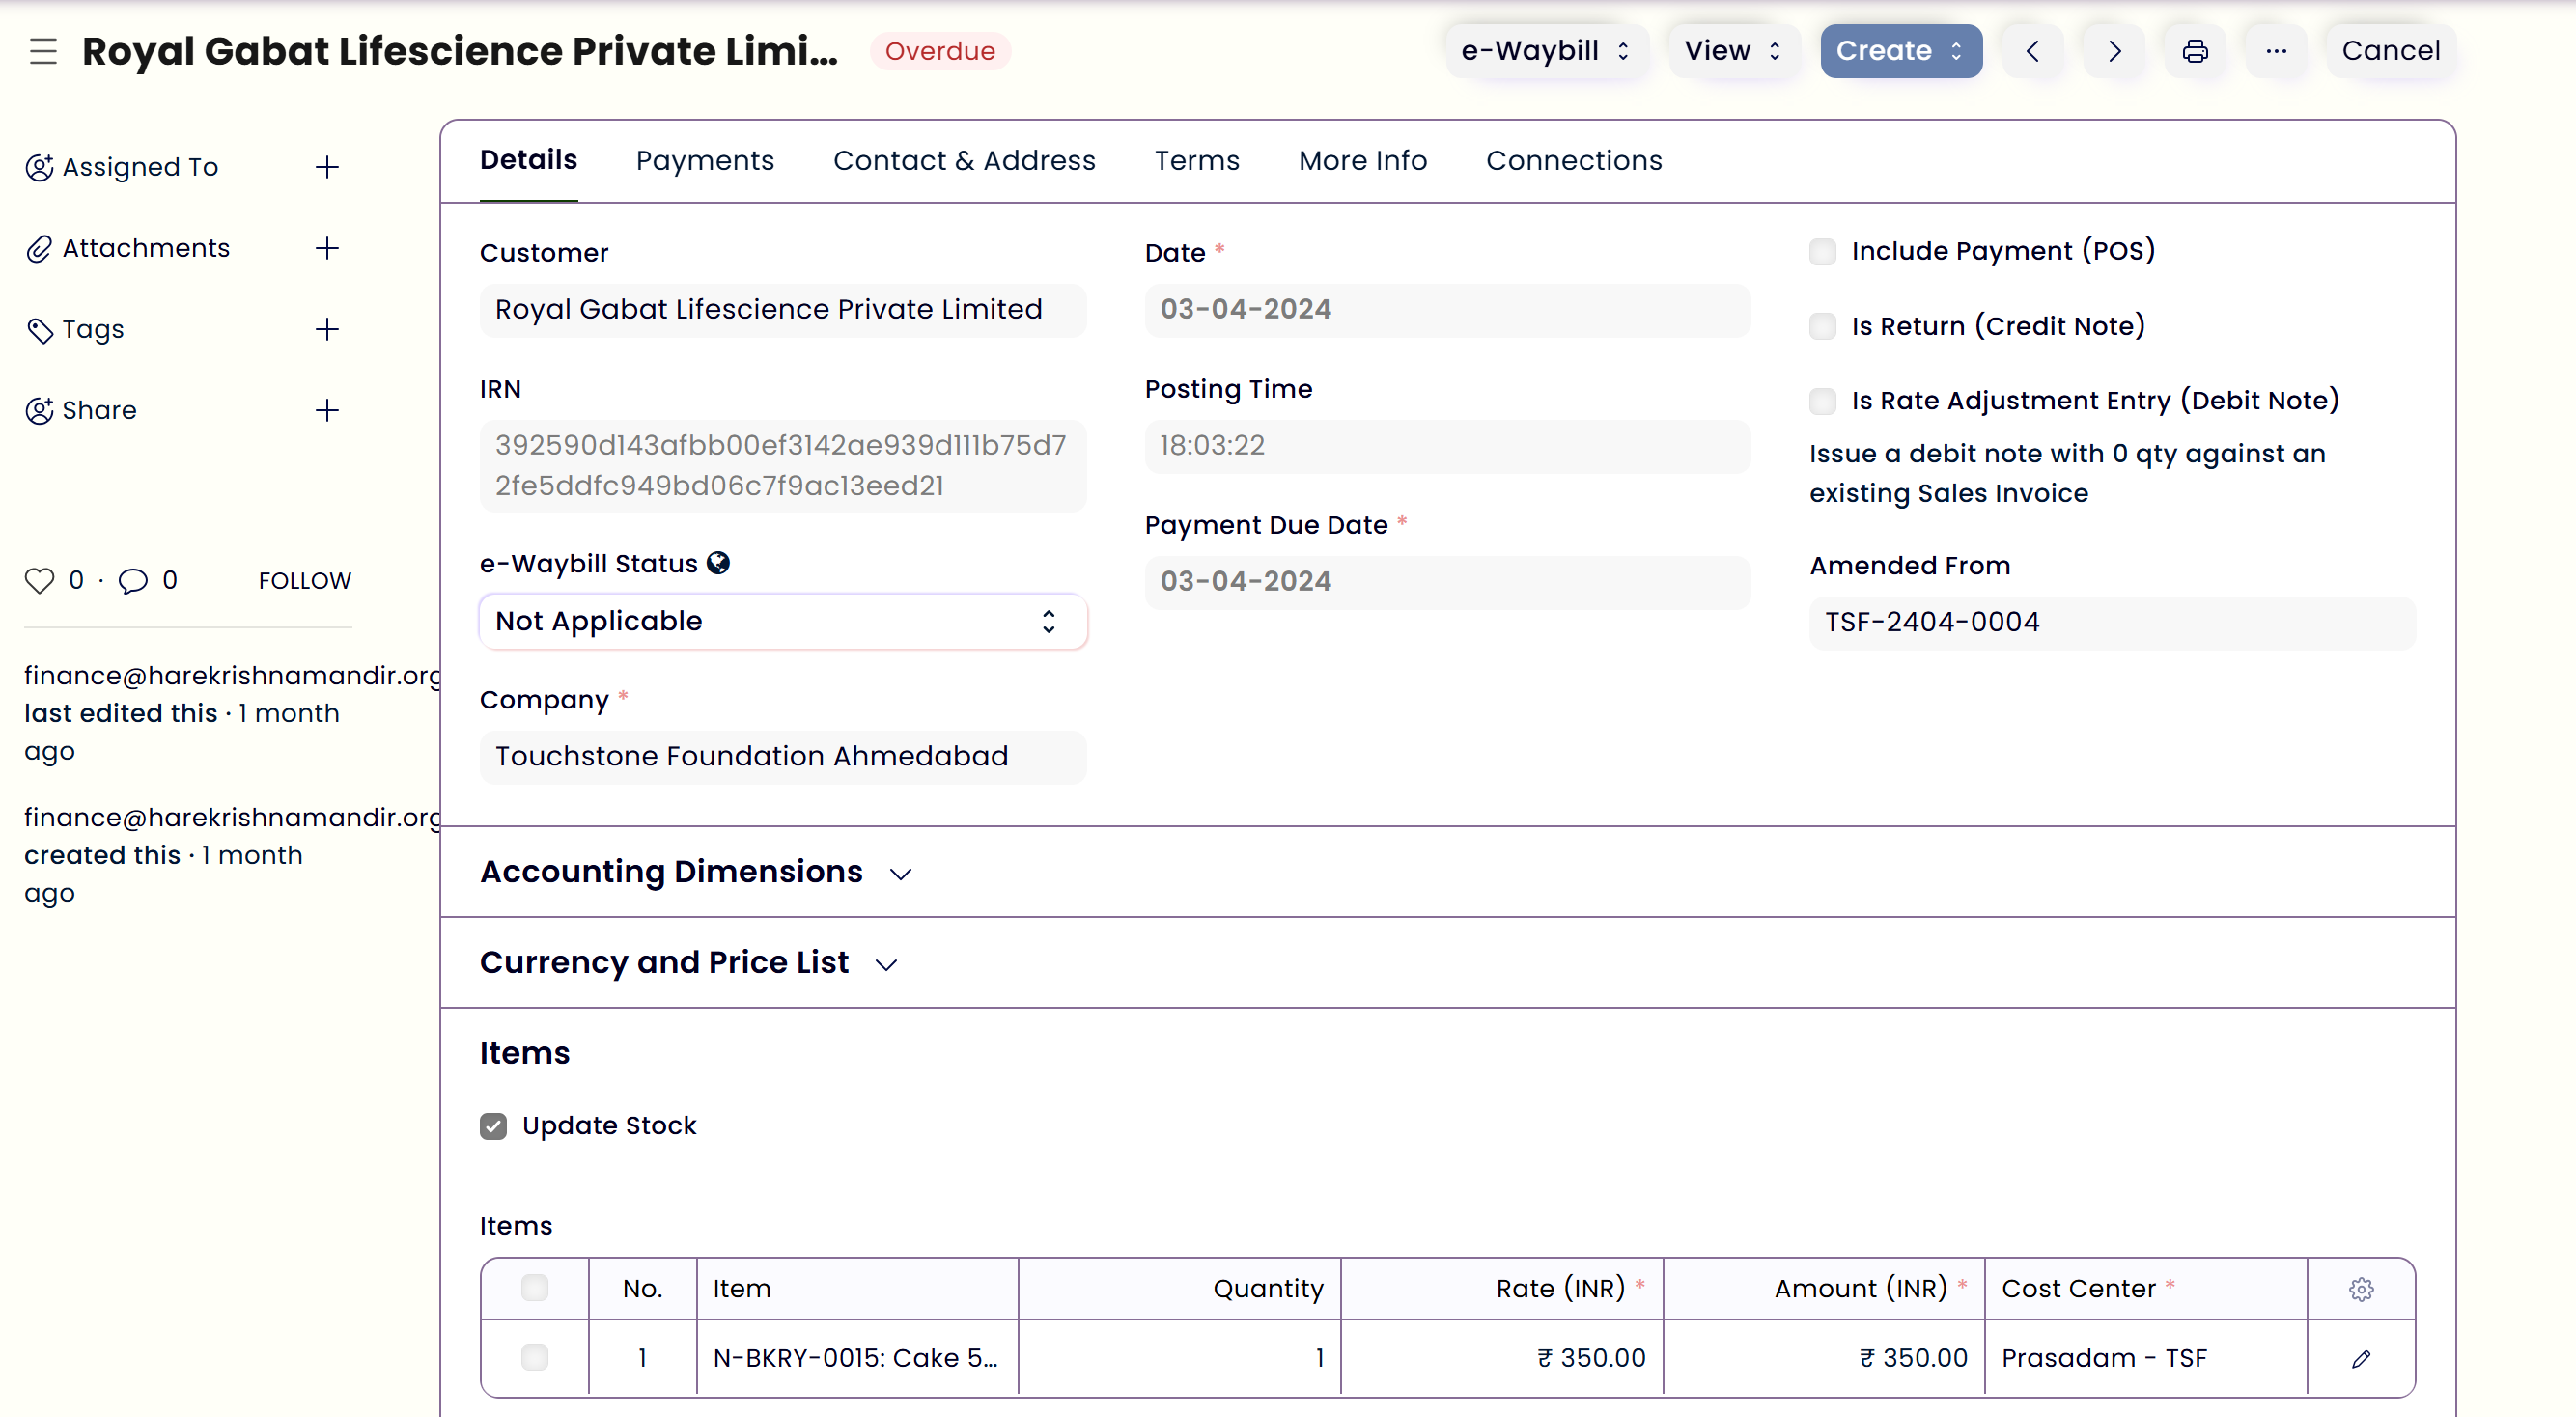Open the Contact & Address tab

pos(964,160)
